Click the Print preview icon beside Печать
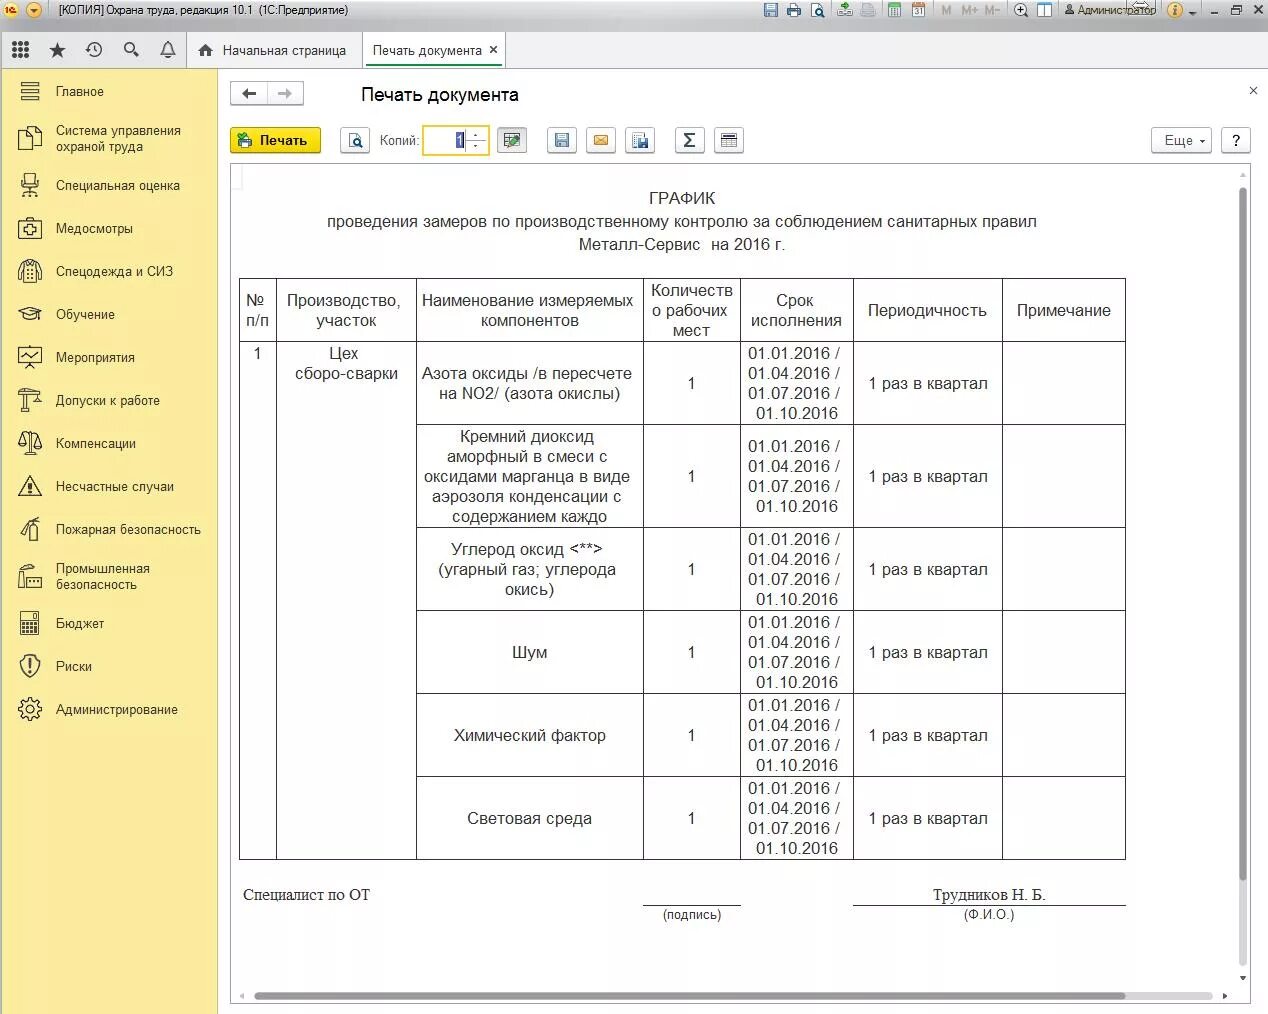The image size is (1268, 1014). tap(355, 141)
